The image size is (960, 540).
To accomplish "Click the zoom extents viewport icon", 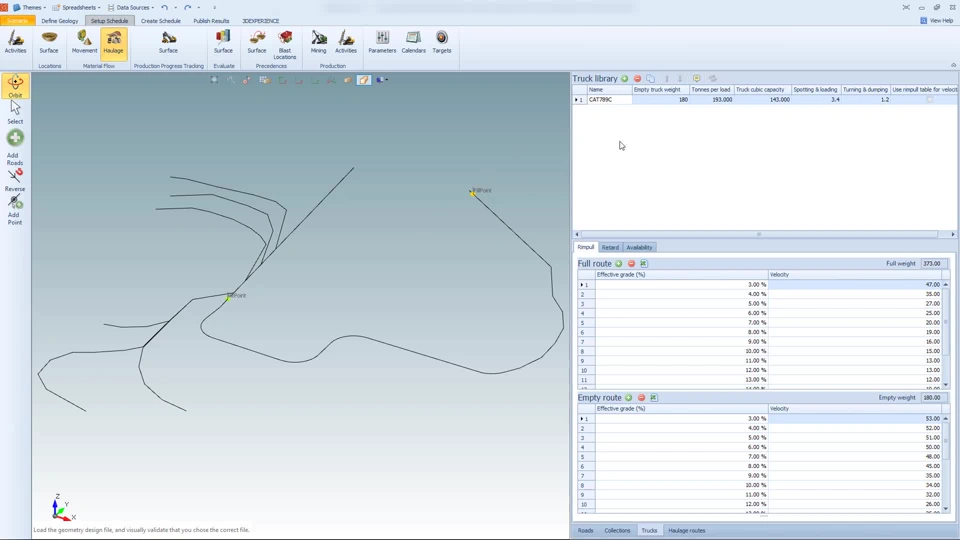I will click(x=214, y=80).
